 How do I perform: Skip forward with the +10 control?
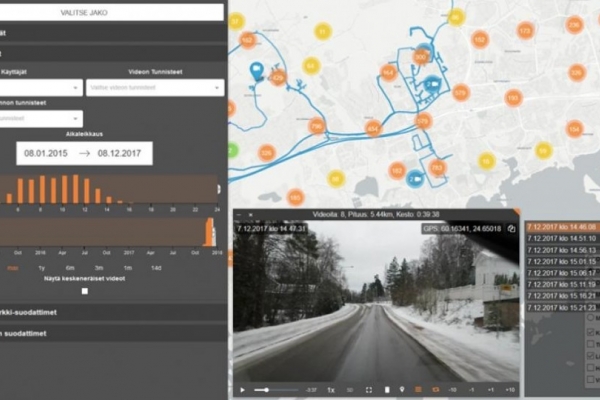click(510, 389)
